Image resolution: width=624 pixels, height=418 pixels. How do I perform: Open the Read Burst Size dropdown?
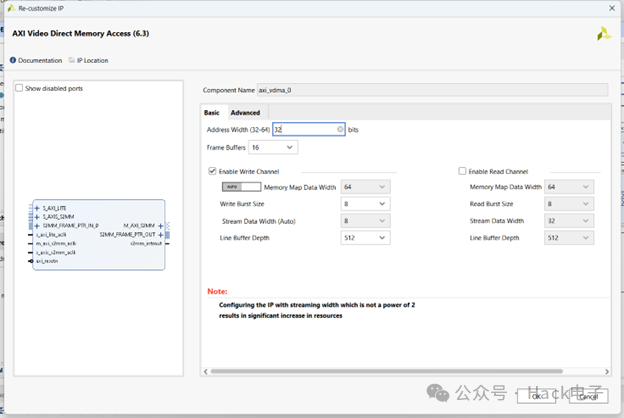point(569,204)
